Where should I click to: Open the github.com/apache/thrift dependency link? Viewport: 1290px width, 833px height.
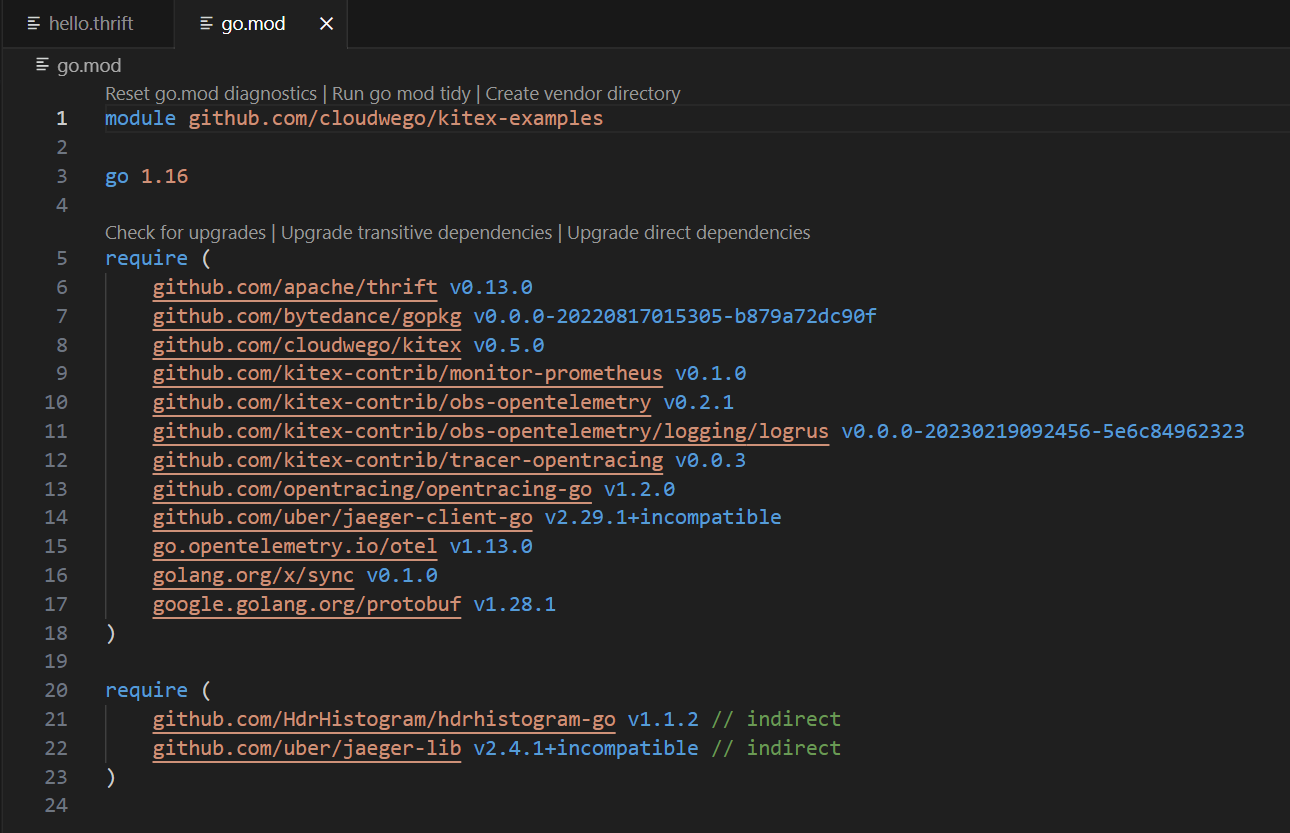coord(294,287)
